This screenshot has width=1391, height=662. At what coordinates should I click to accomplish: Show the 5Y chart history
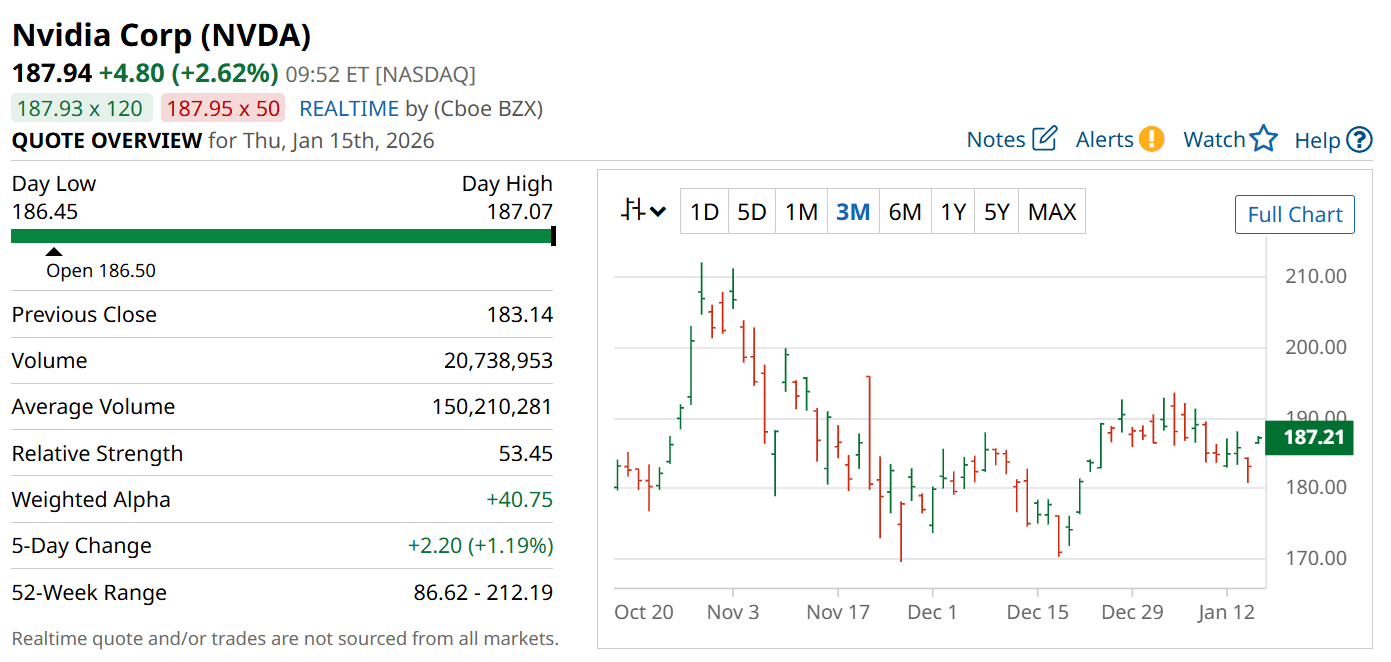coord(997,212)
